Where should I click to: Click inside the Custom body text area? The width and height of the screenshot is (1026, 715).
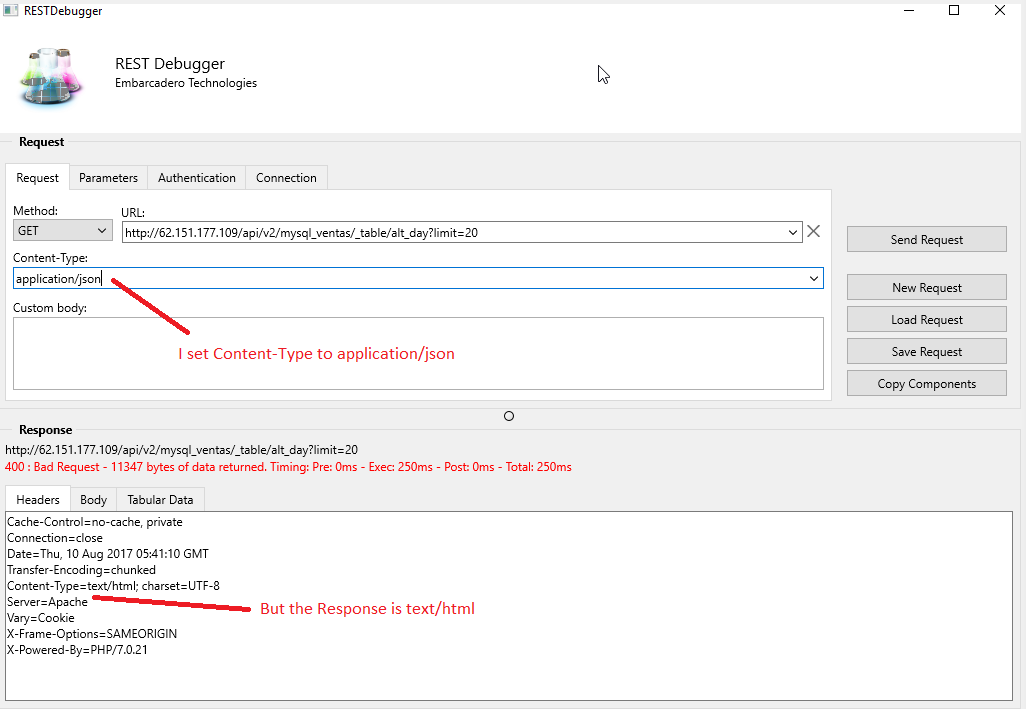coord(418,353)
